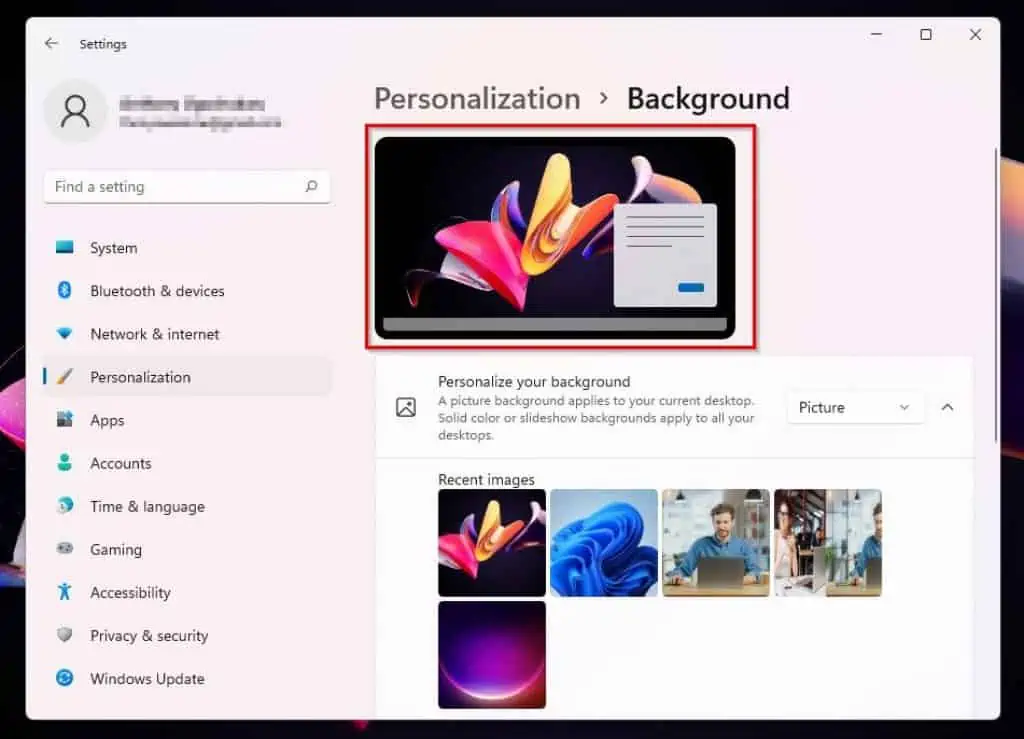The width and height of the screenshot is (1024, 739).
Task: Select the blue bloom wallpaper thumbnail
Action: 604,542
